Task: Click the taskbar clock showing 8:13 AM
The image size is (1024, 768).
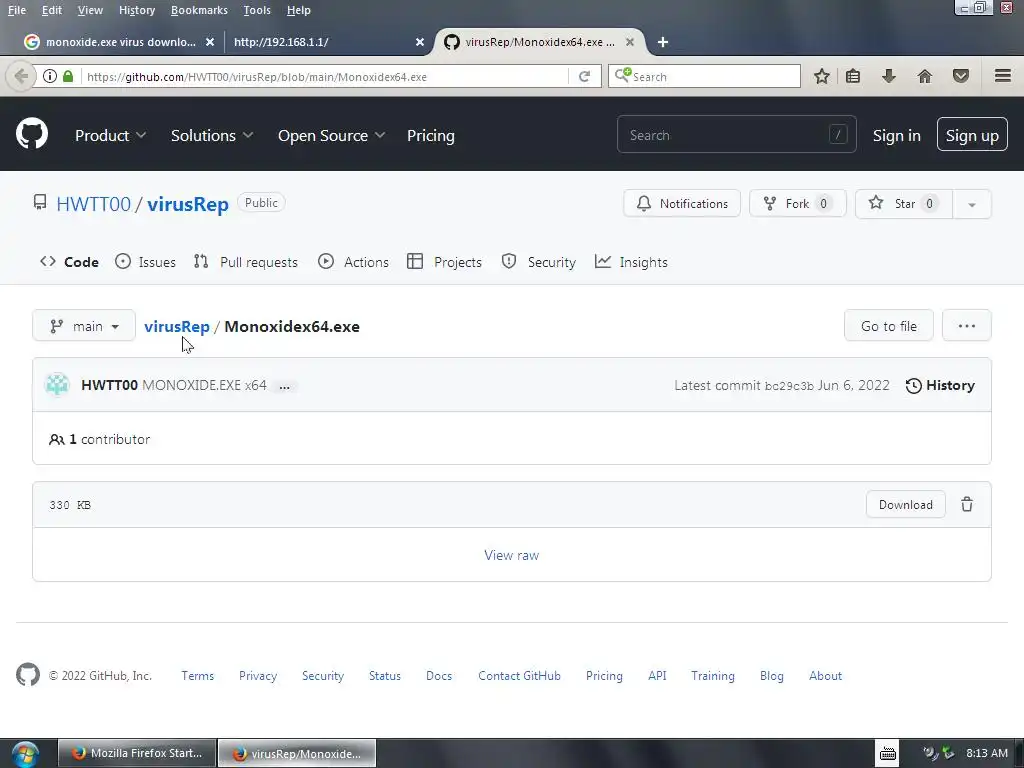Action: click(x=987, y=754)
